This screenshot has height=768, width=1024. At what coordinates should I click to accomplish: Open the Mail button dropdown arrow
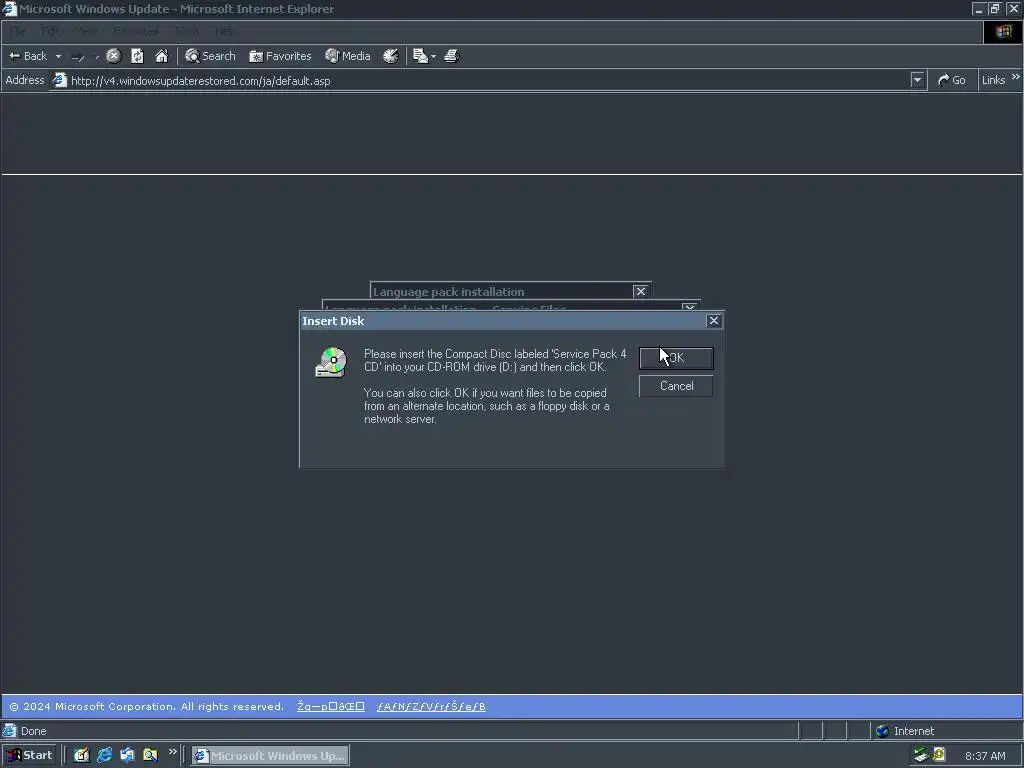click(x=434, y=57)
